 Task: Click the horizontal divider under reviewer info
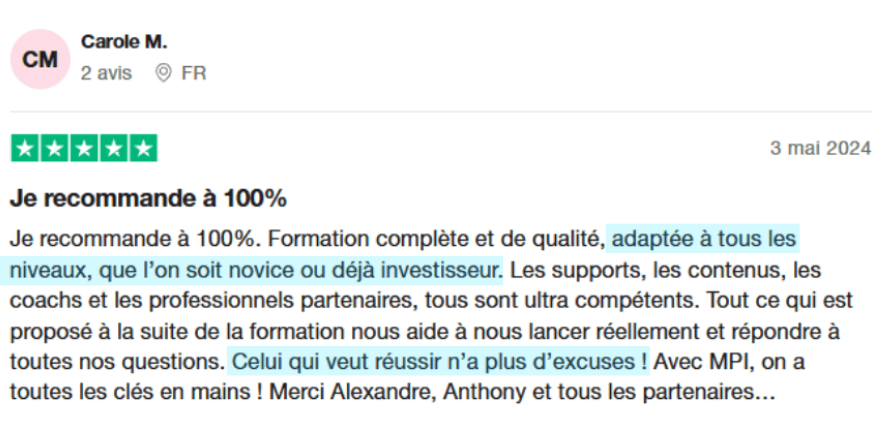[441, 111]
